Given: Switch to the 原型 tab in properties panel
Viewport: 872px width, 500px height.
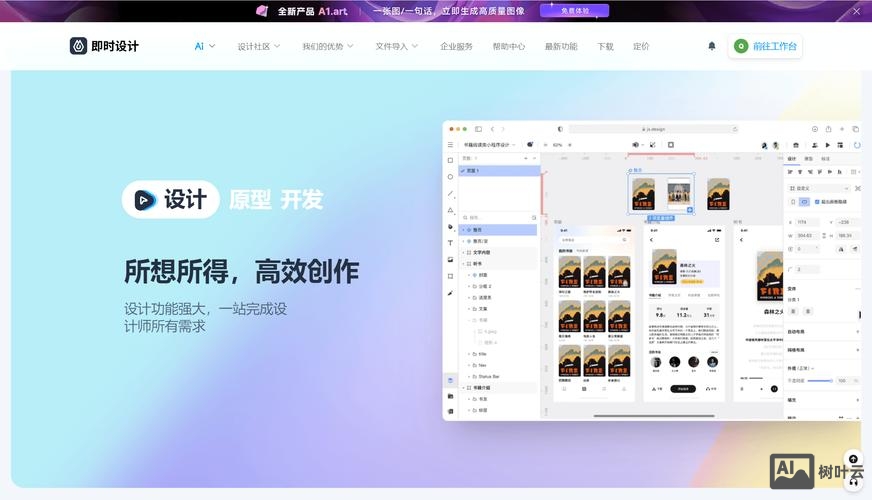Looking at the screenshot, I should click(808, 159).
